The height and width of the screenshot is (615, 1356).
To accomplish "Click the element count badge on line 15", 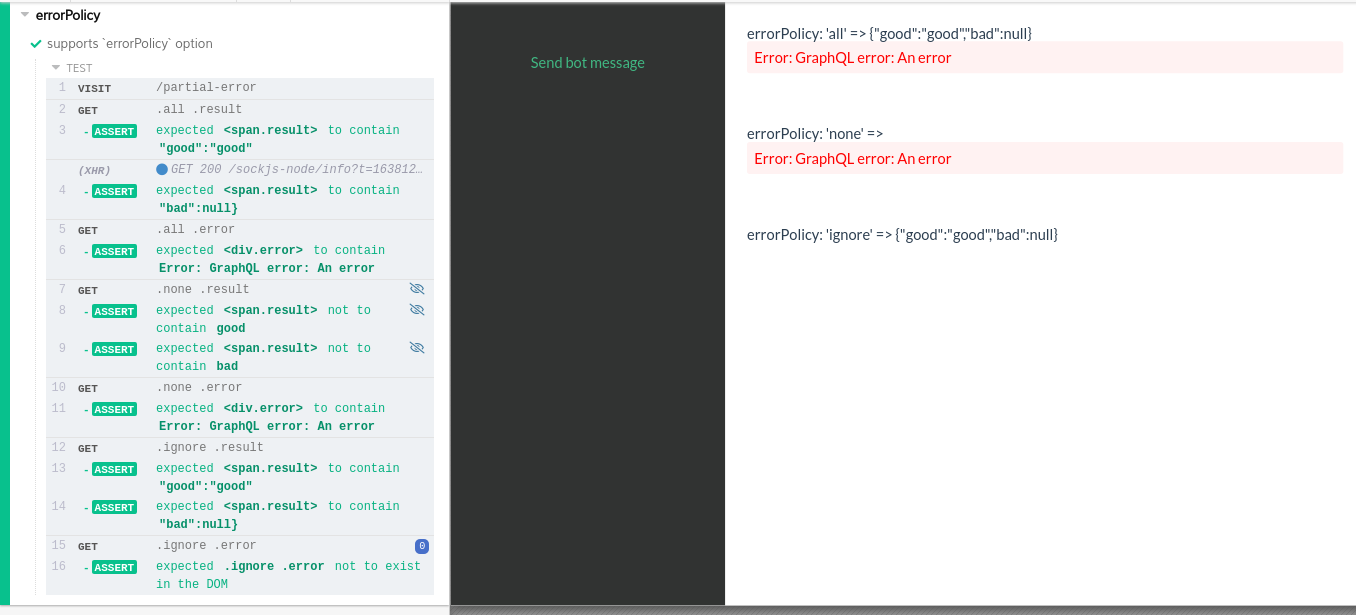I will [x=421, y=546].
